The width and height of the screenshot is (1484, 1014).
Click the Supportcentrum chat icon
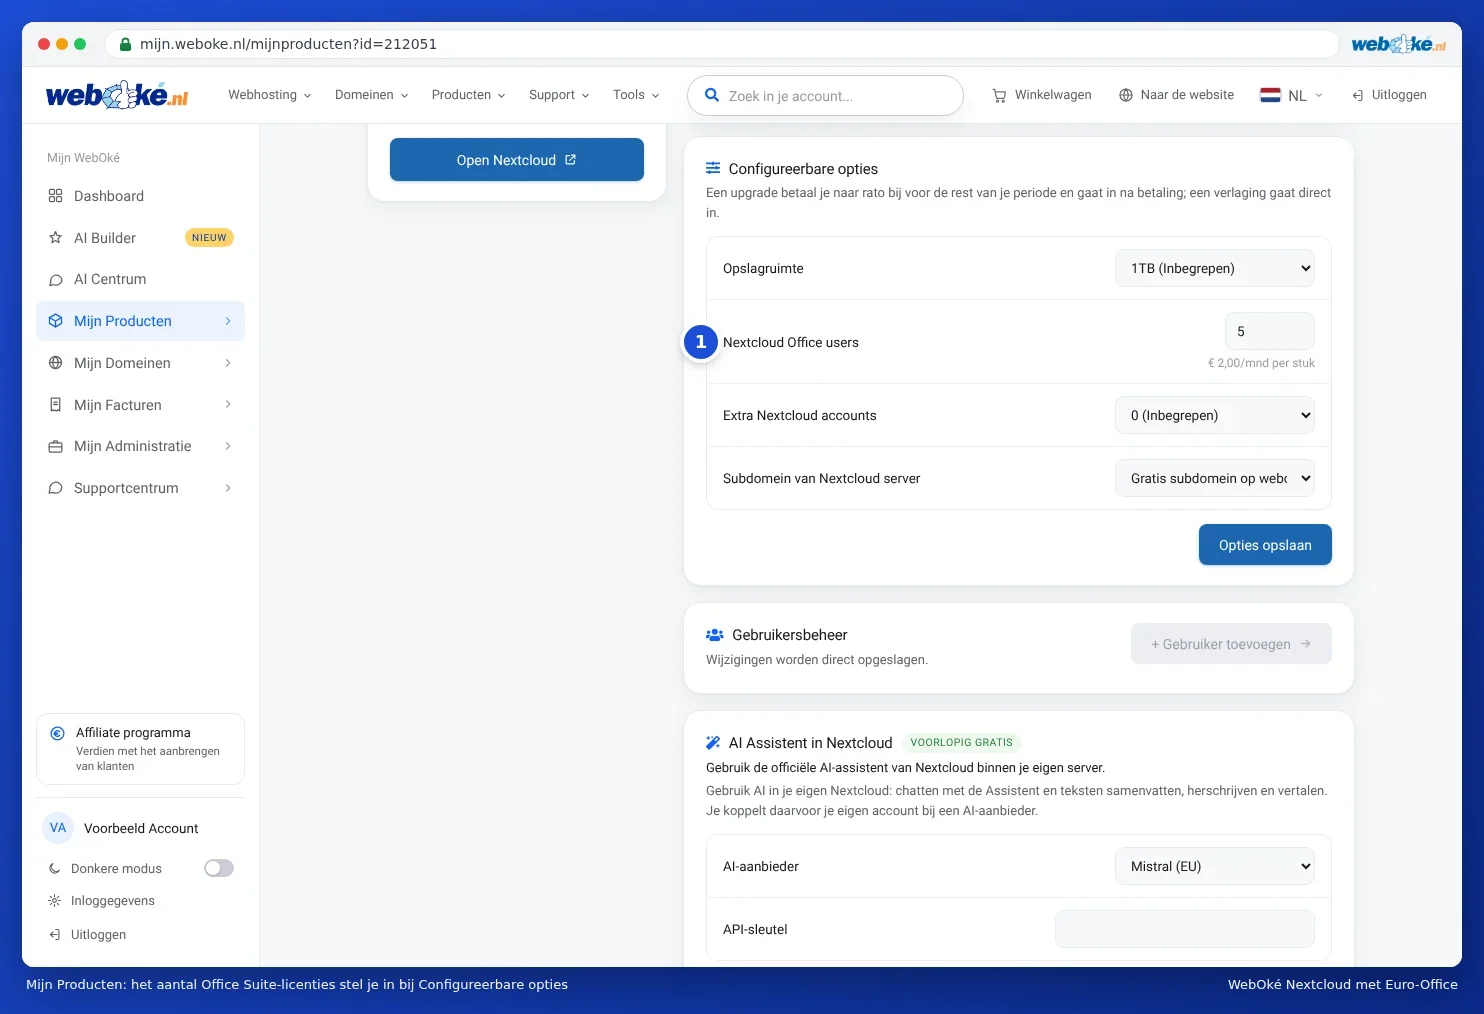coord(55,488)
